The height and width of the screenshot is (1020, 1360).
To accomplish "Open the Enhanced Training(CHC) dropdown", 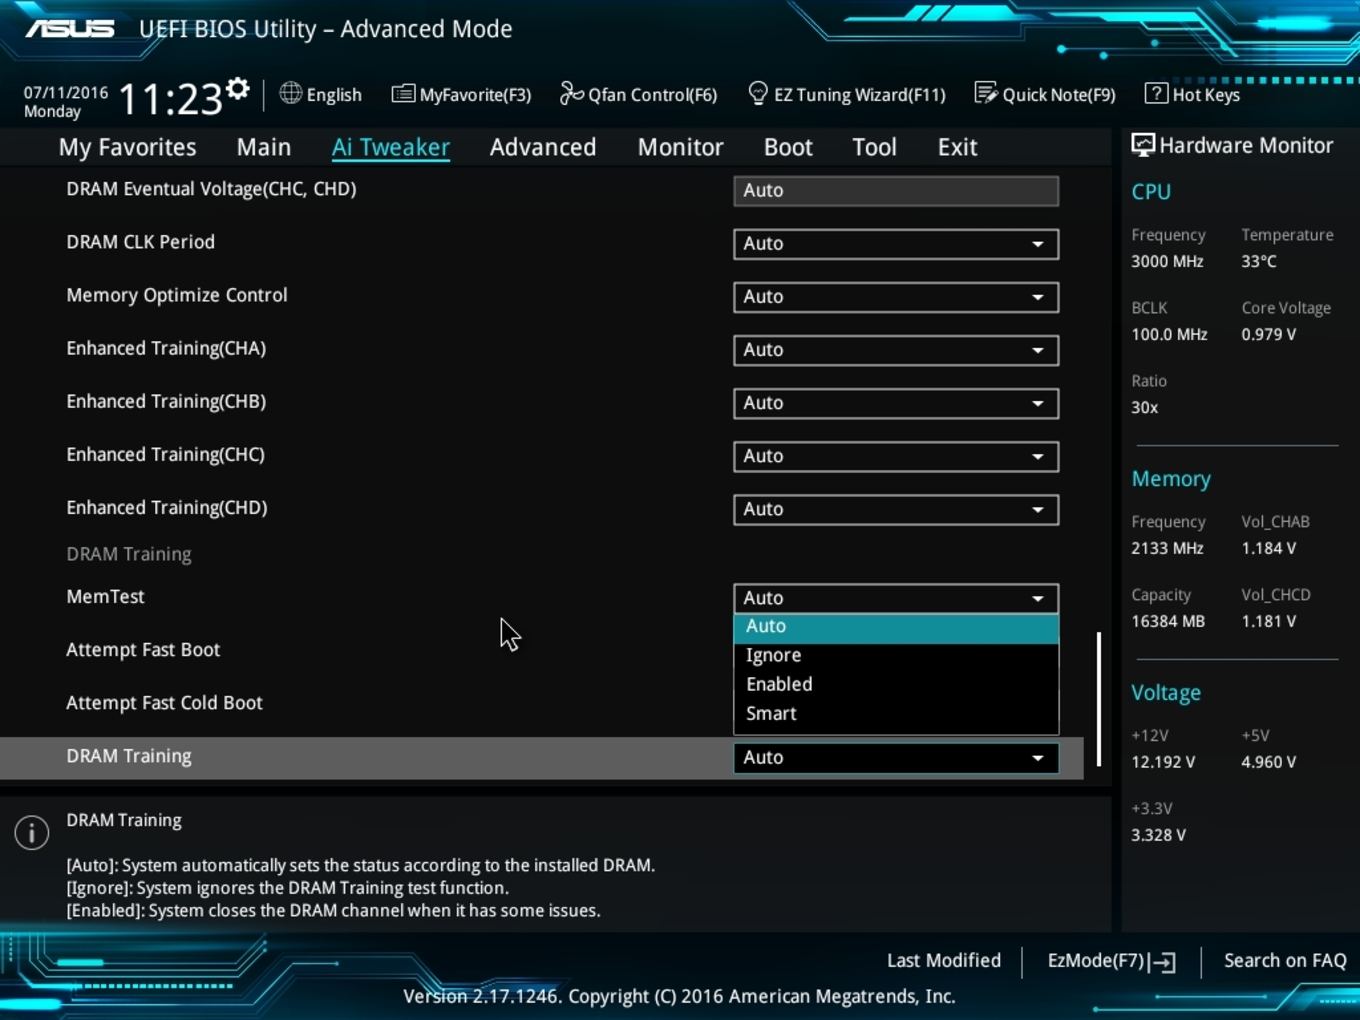I will (896, 455).
